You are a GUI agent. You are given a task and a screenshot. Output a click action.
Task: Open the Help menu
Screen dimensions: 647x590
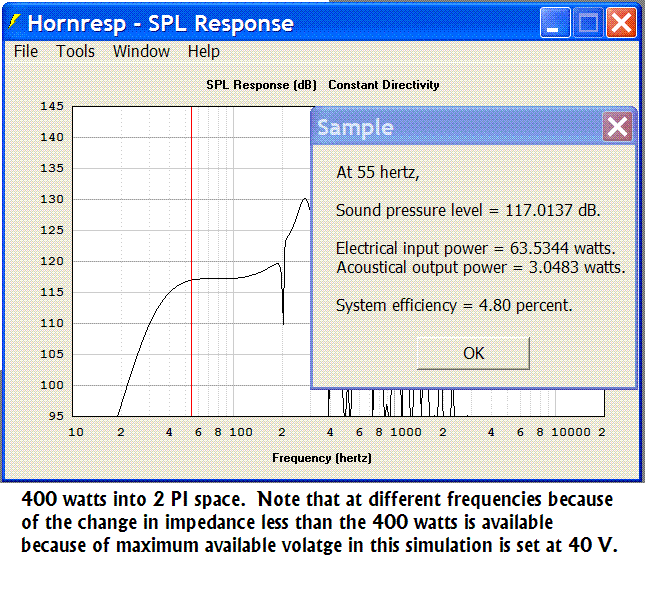click(203, 52)
